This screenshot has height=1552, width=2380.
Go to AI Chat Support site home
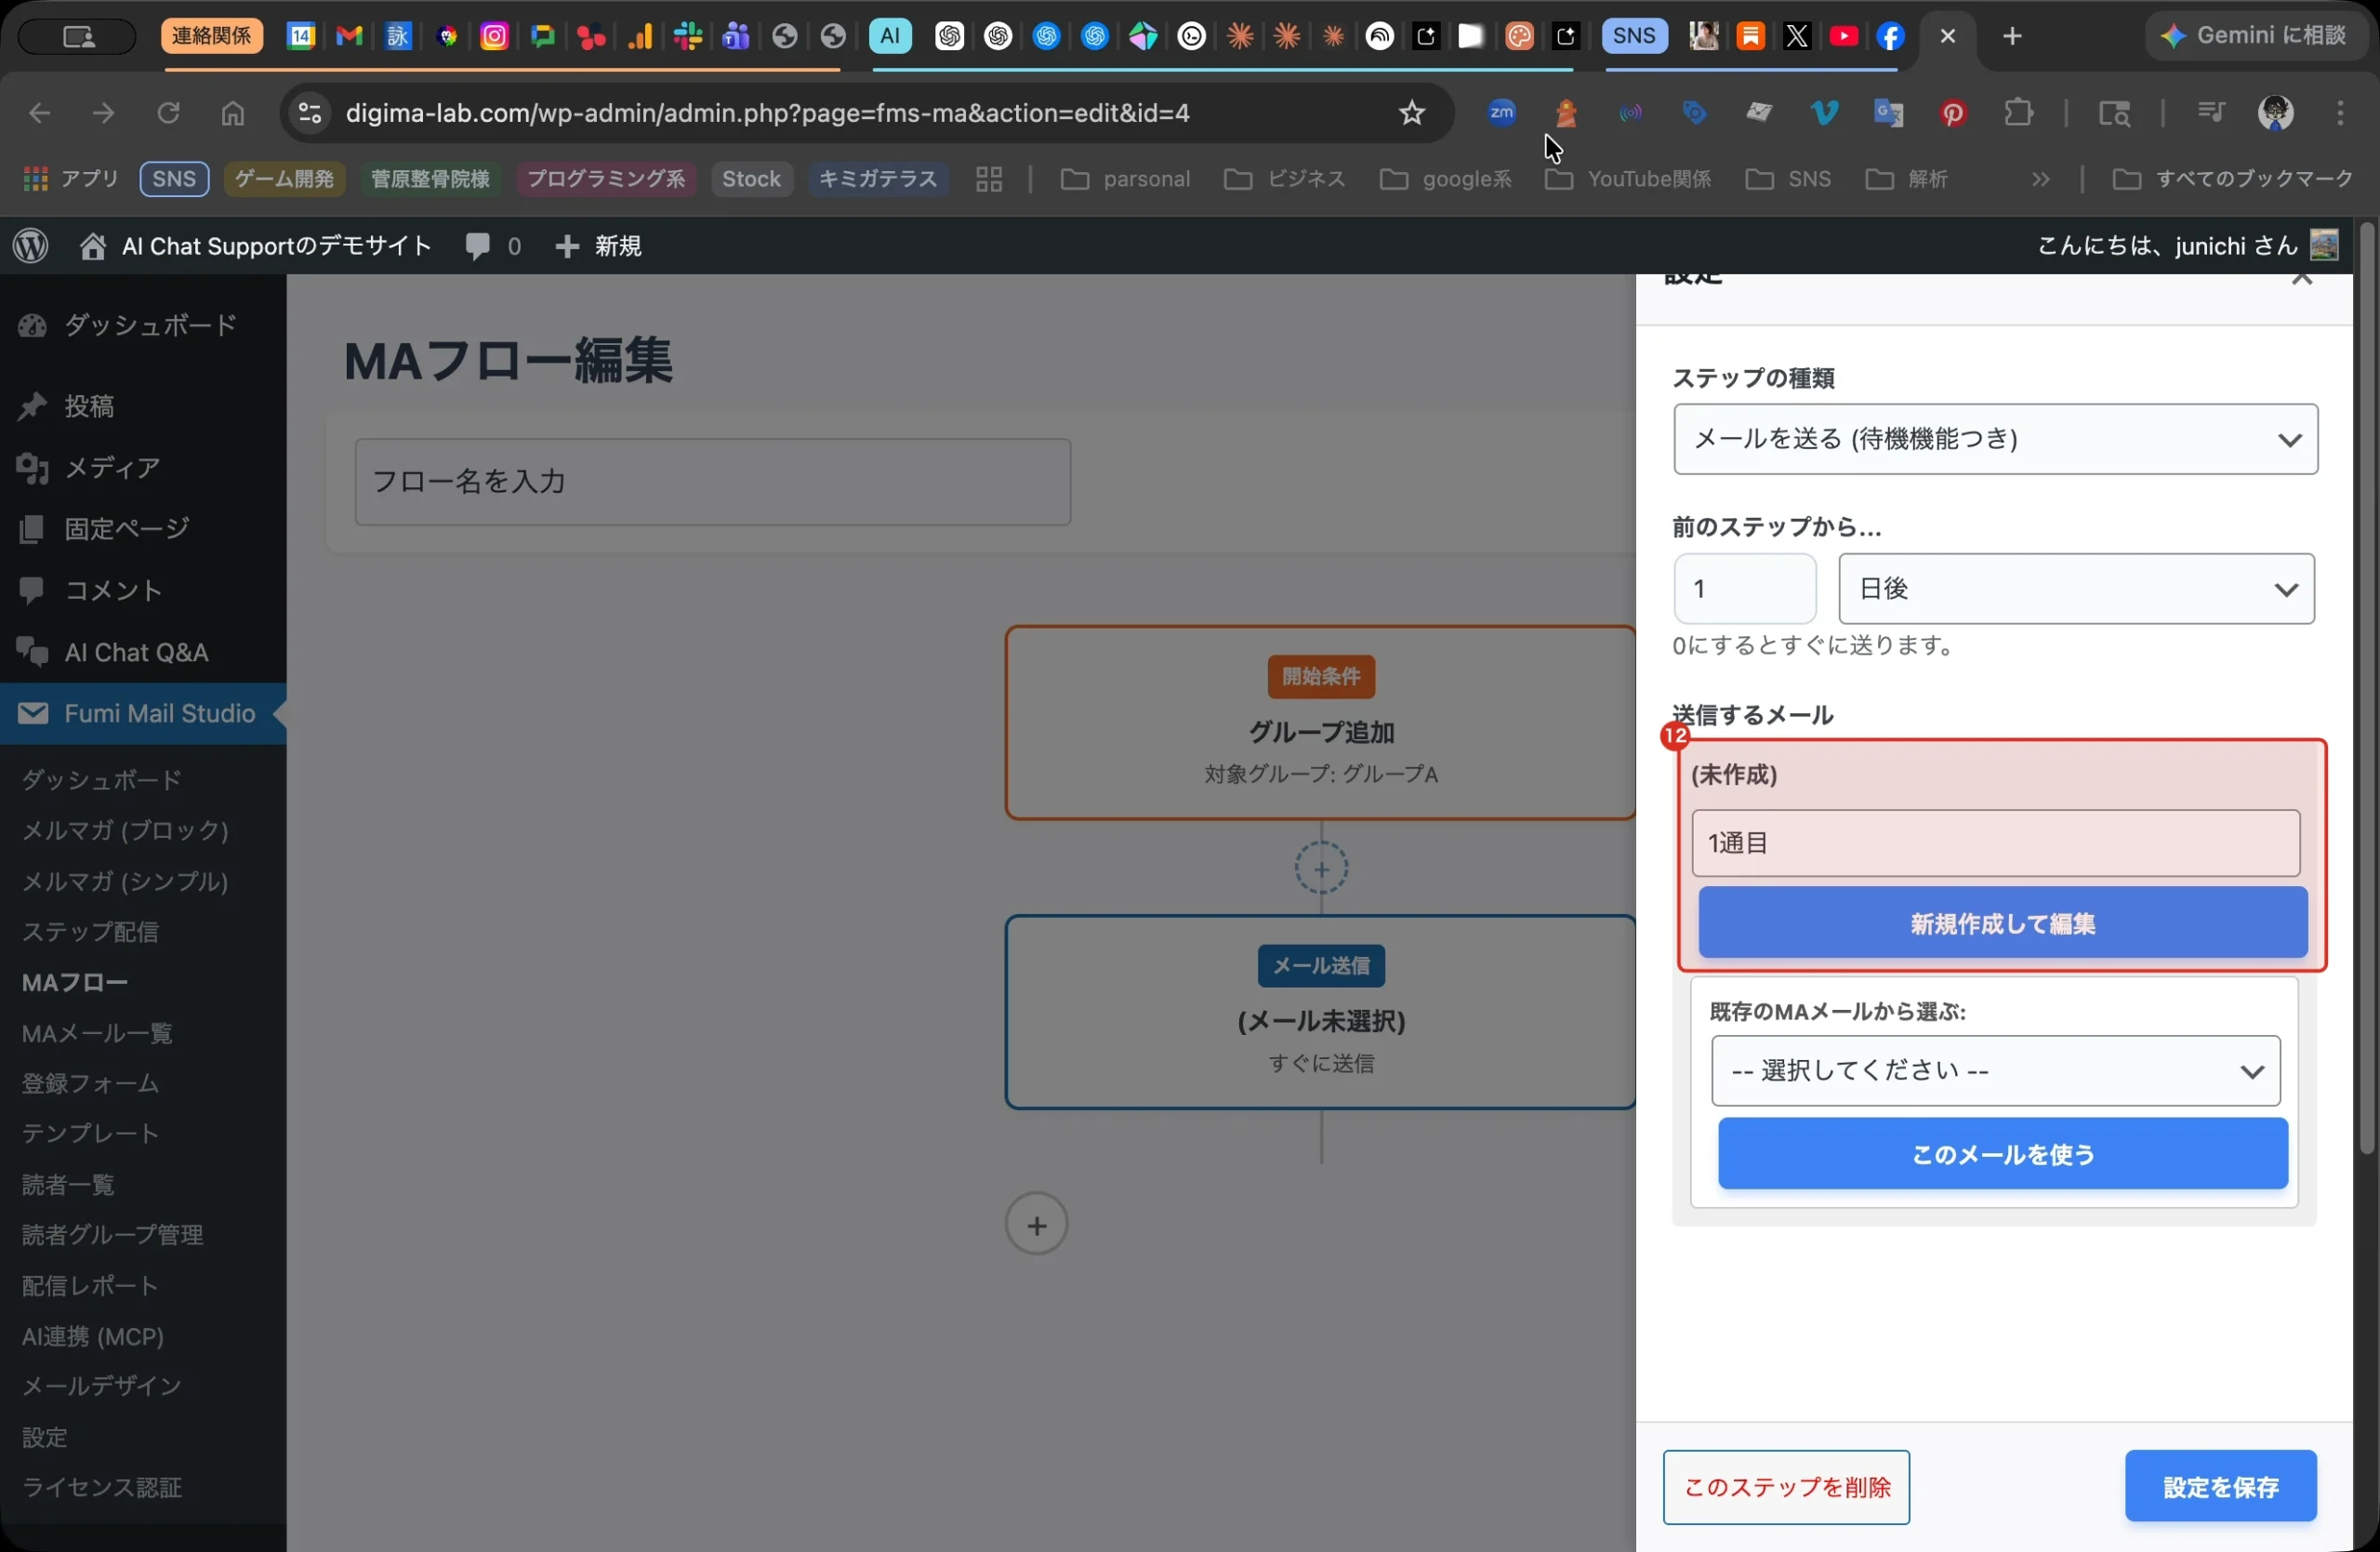pyautogui.click(x=255, y=245)
